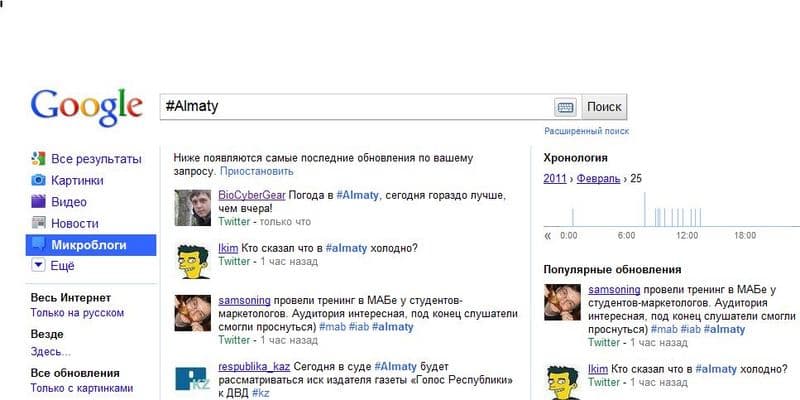Click the lone timeline bar near 0:00
Screen dimensions: 800x400
point(572,217)
